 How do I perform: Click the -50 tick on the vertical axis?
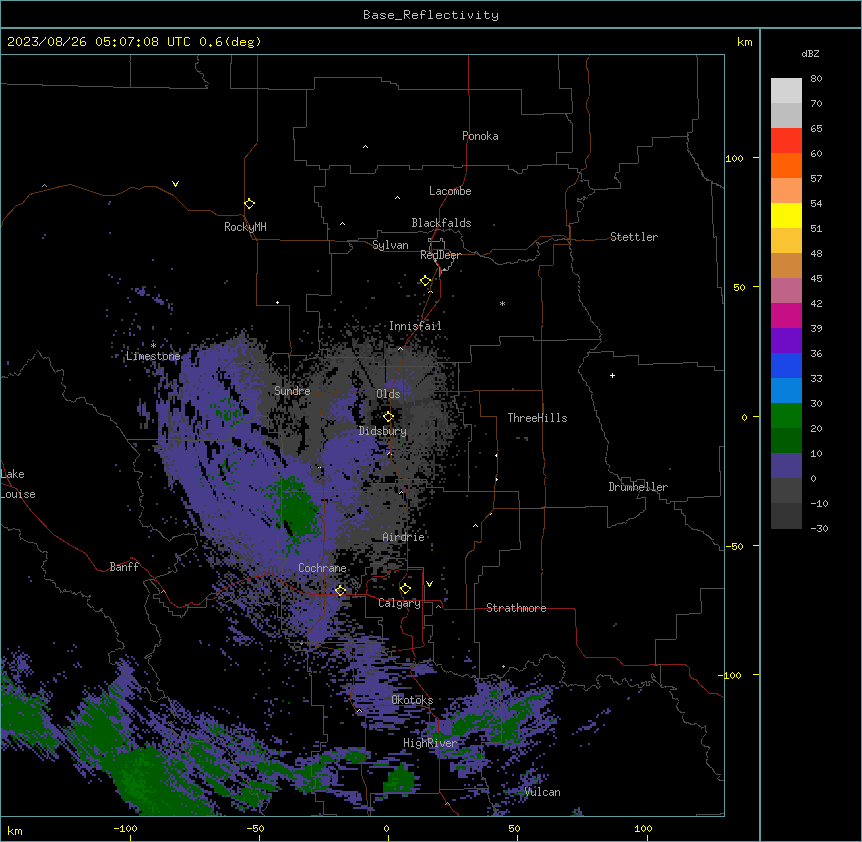pos(734,546)
